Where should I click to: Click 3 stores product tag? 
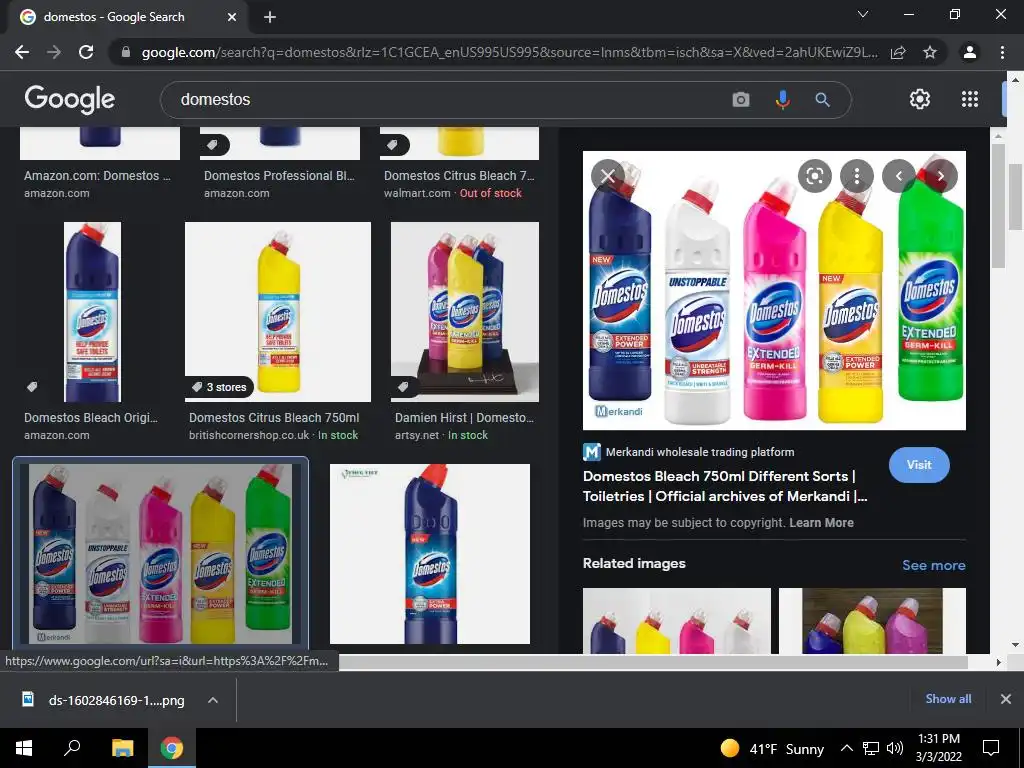(219, 387)
